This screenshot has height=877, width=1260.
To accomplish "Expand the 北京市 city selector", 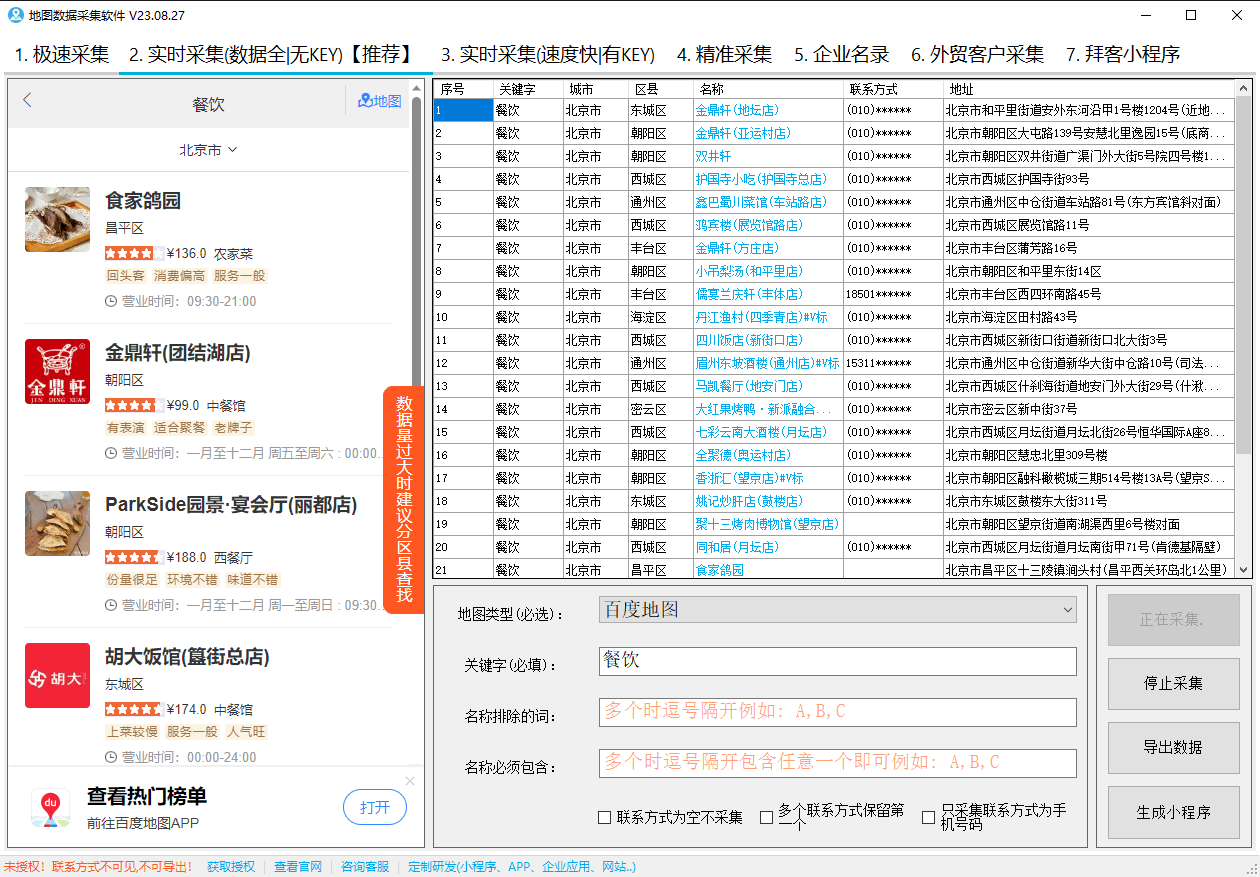I will point(208,150).
